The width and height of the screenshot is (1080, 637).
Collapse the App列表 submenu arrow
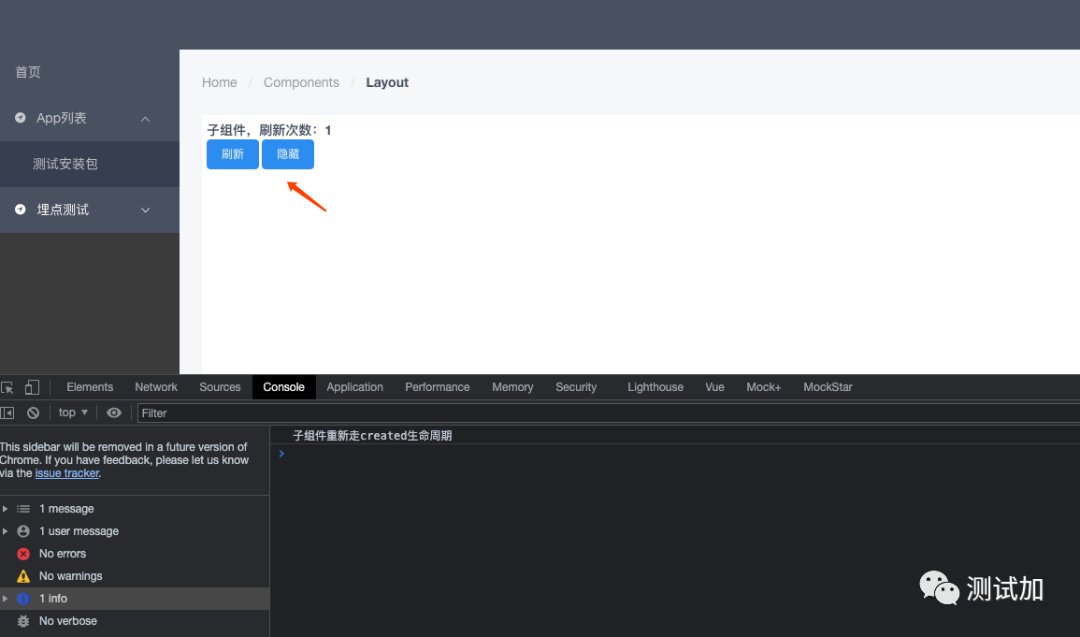click(145, 119)
